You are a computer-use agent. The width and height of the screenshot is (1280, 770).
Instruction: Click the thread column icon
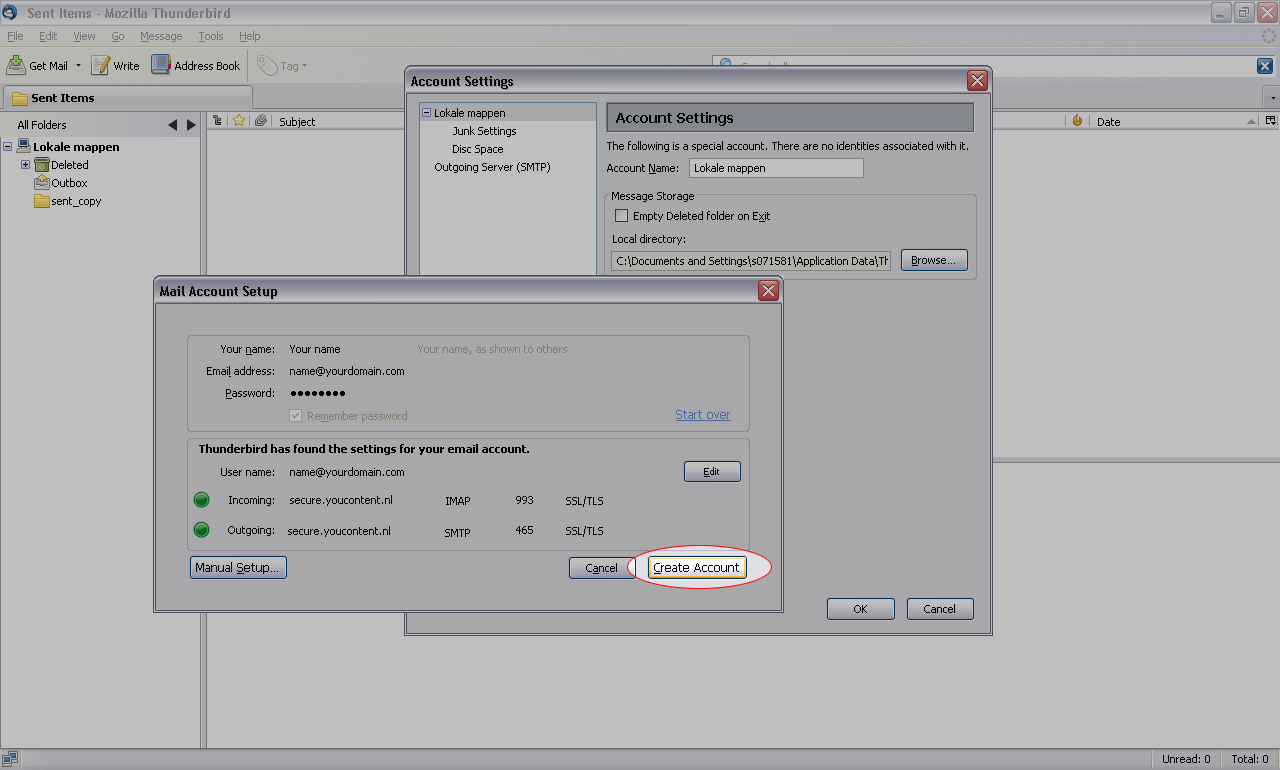point(217,121)
